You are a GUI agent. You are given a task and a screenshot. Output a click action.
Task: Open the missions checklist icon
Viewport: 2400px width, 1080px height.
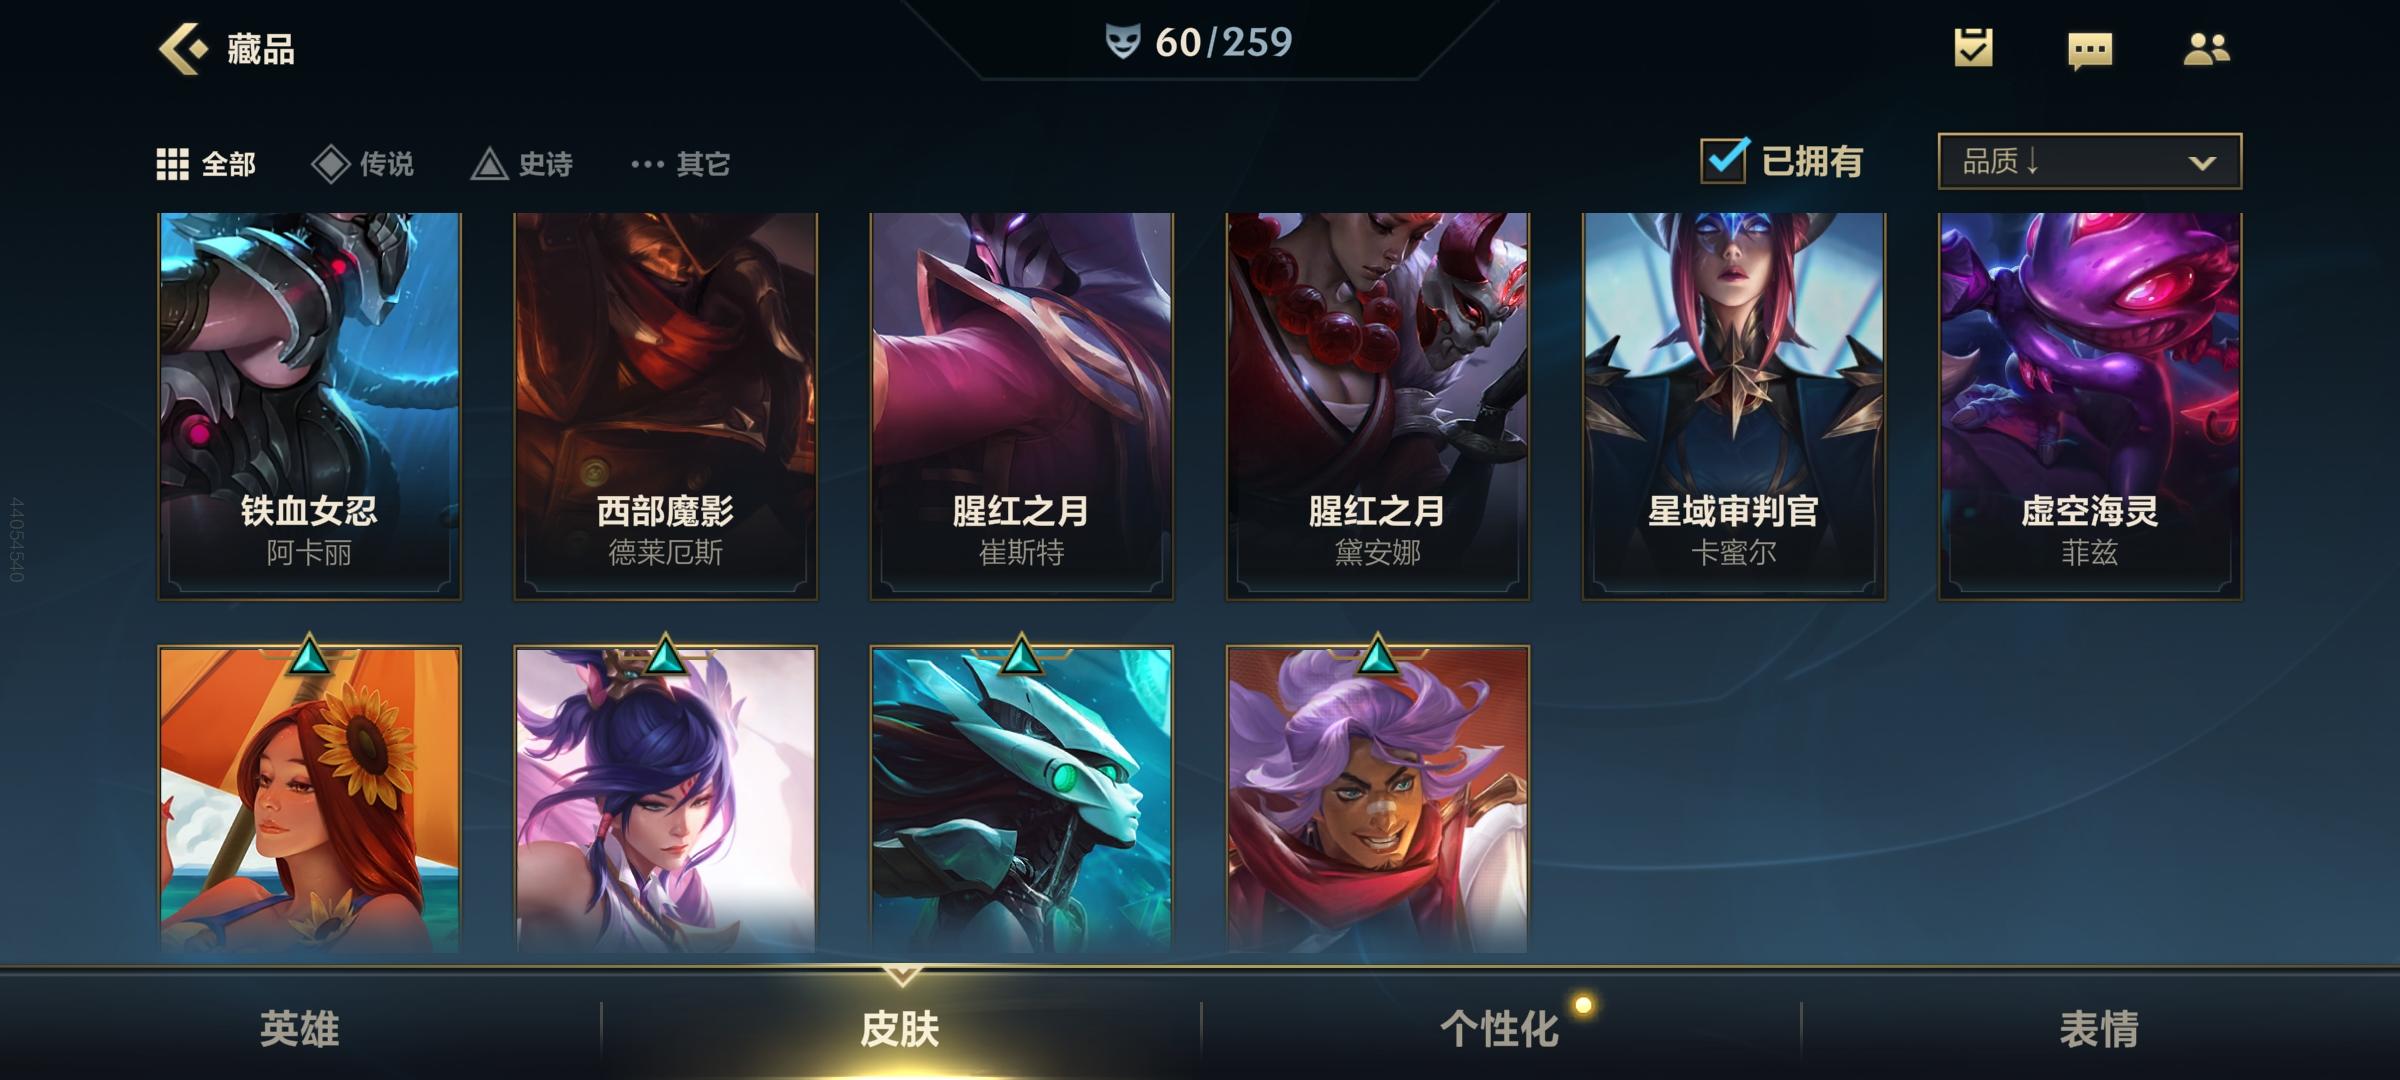coord(1973,47)
